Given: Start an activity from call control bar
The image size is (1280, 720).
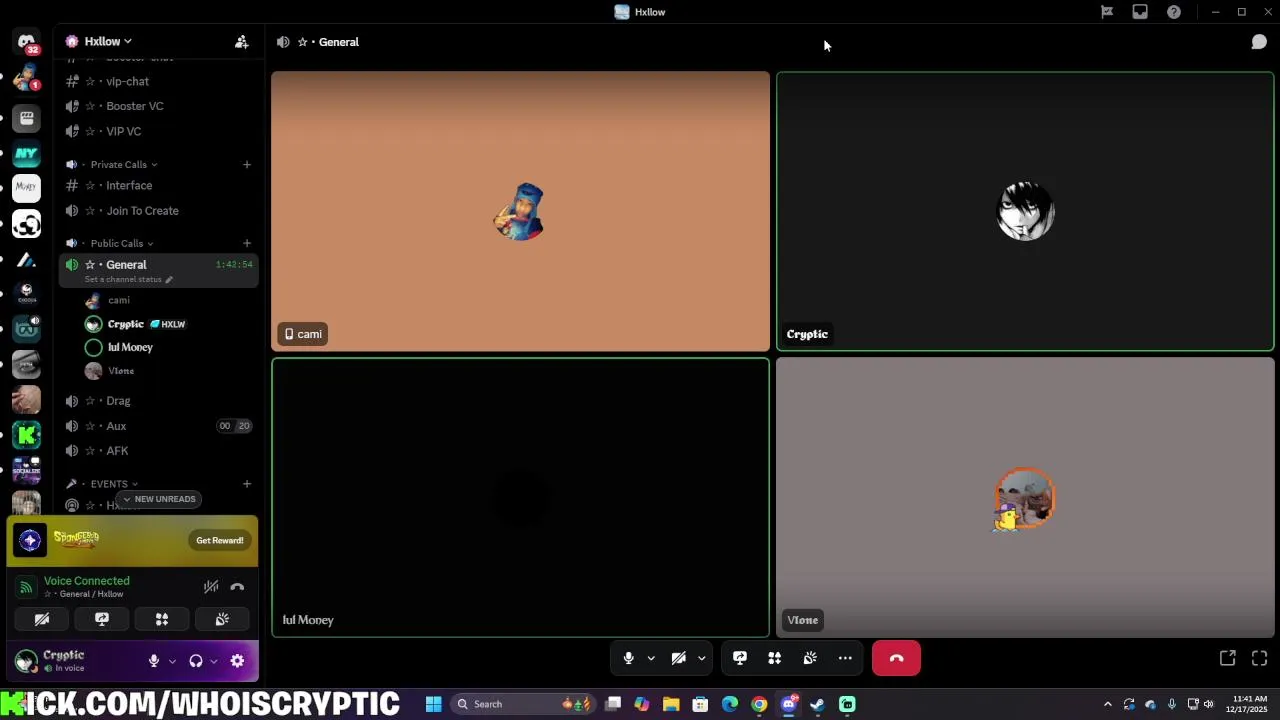Looking at the screenshot, I should pyautogui.click(x=774, y=658).
